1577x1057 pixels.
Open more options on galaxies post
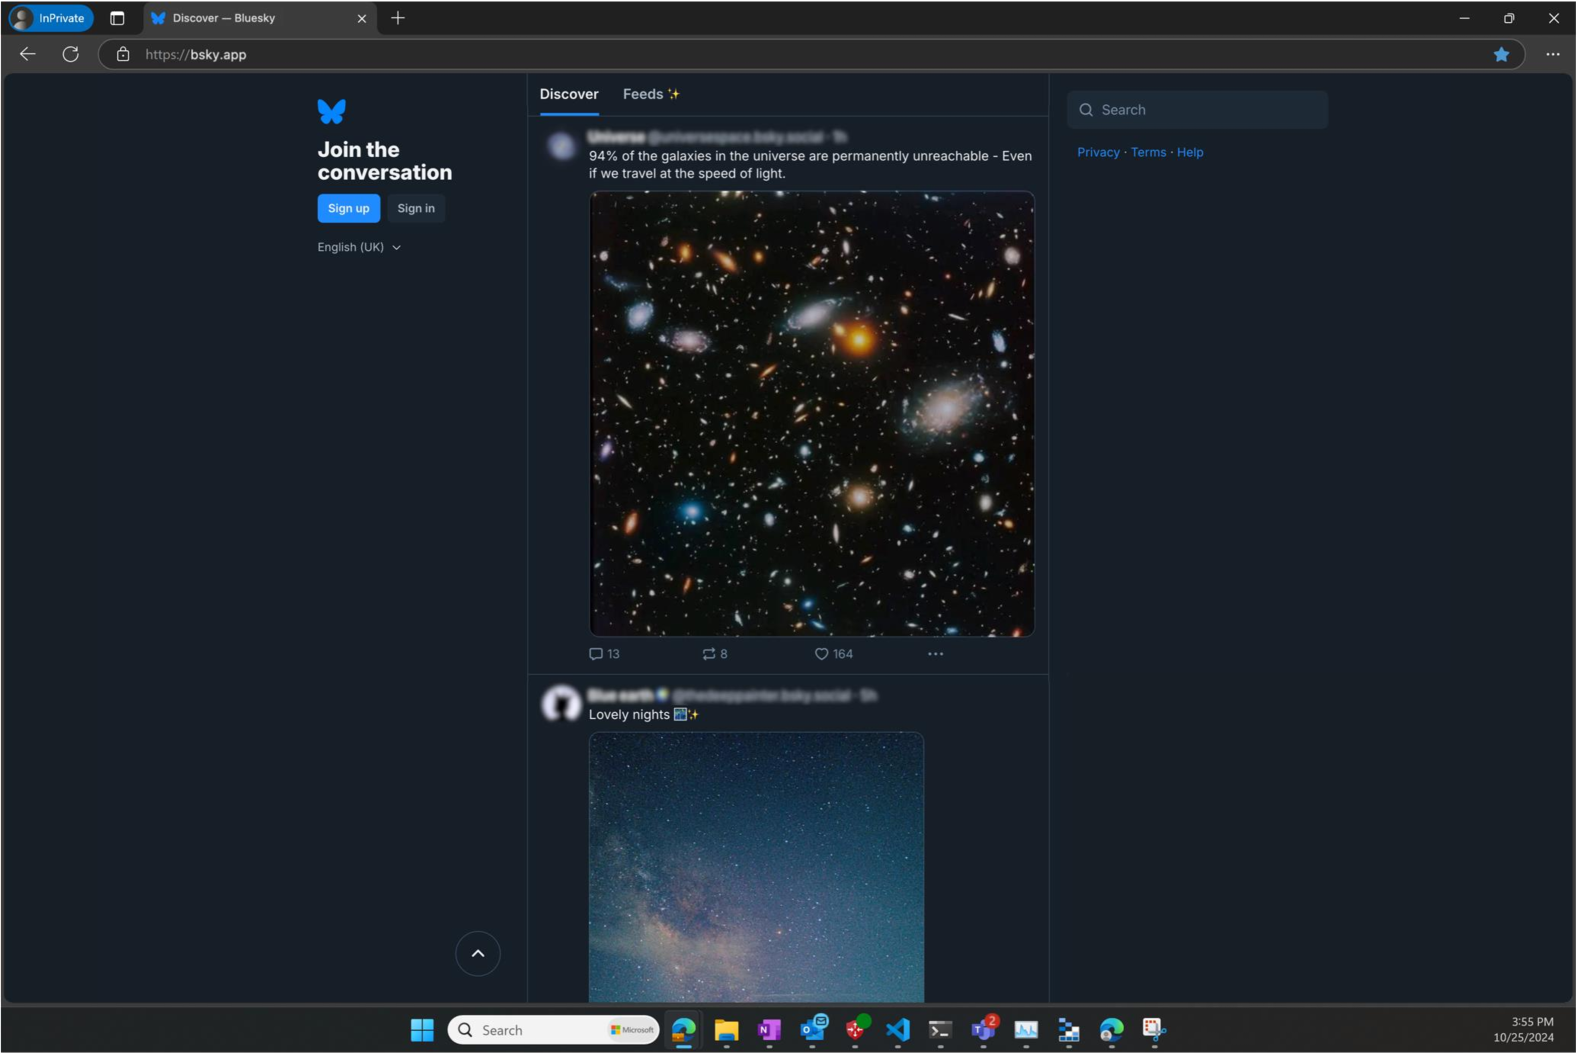click(935, 654)
